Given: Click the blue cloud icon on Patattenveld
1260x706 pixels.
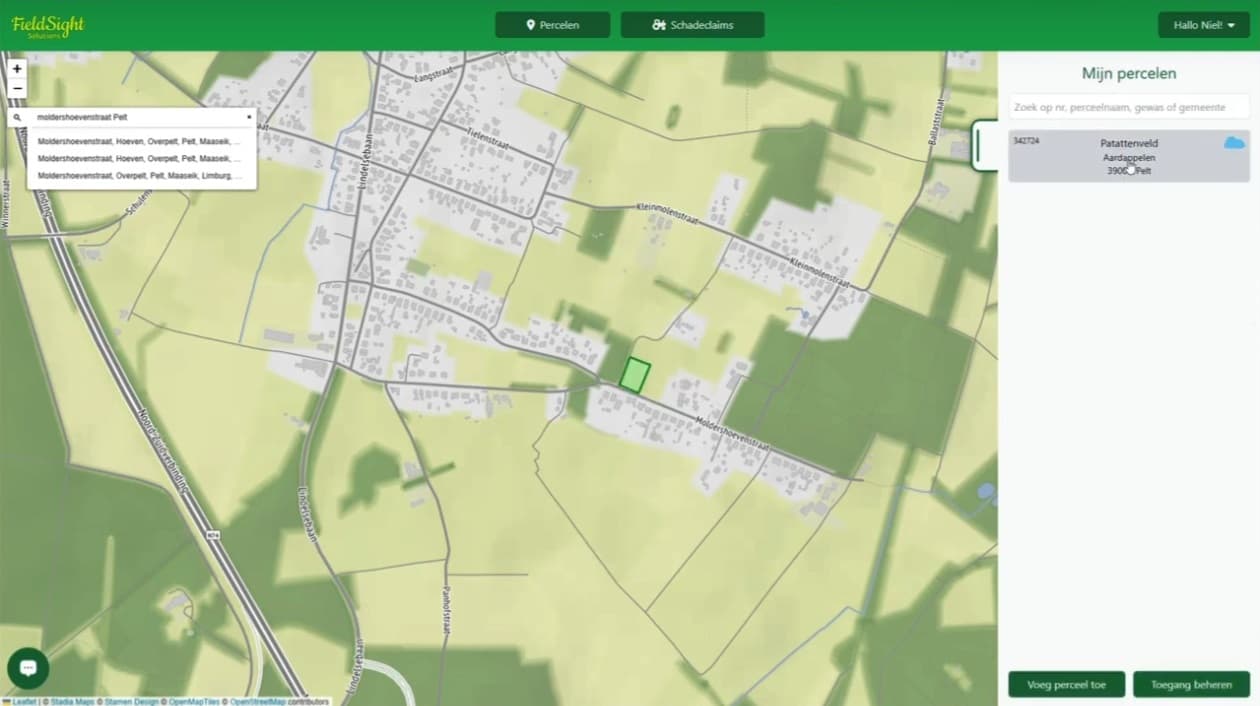Looking at the screenshot, I should (1234, 143).
